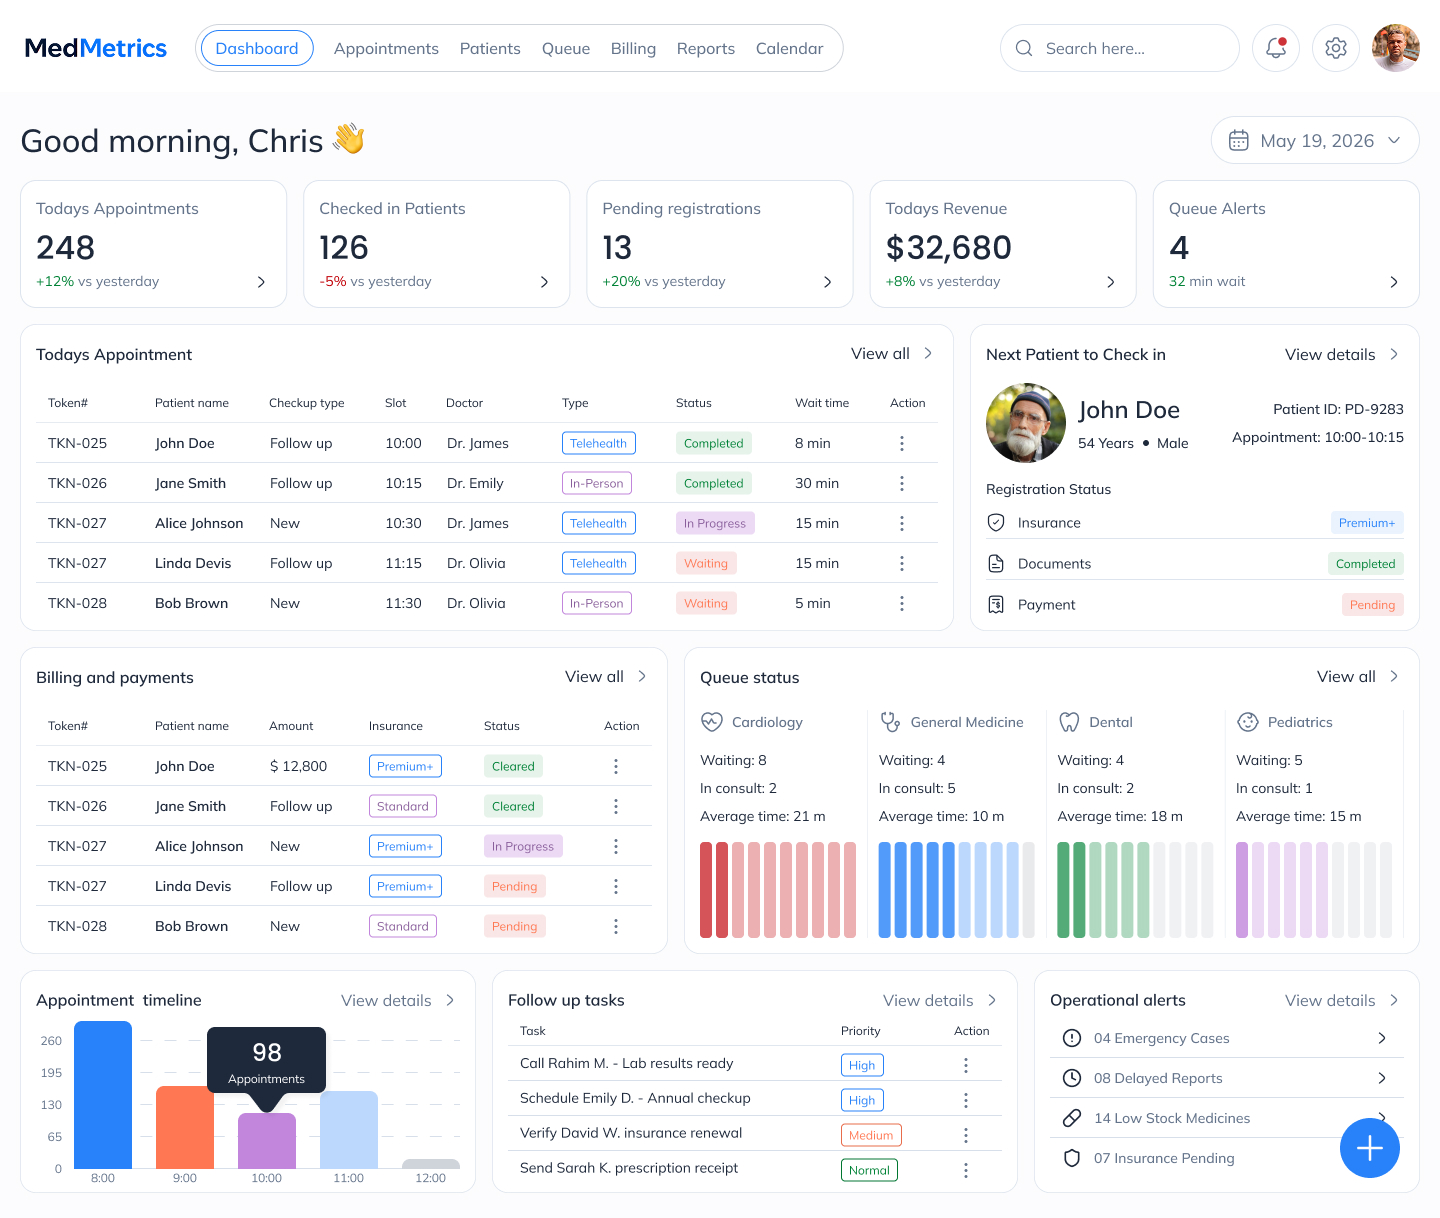View all Queue status

pyautogui.click(x=1358, y=676)
